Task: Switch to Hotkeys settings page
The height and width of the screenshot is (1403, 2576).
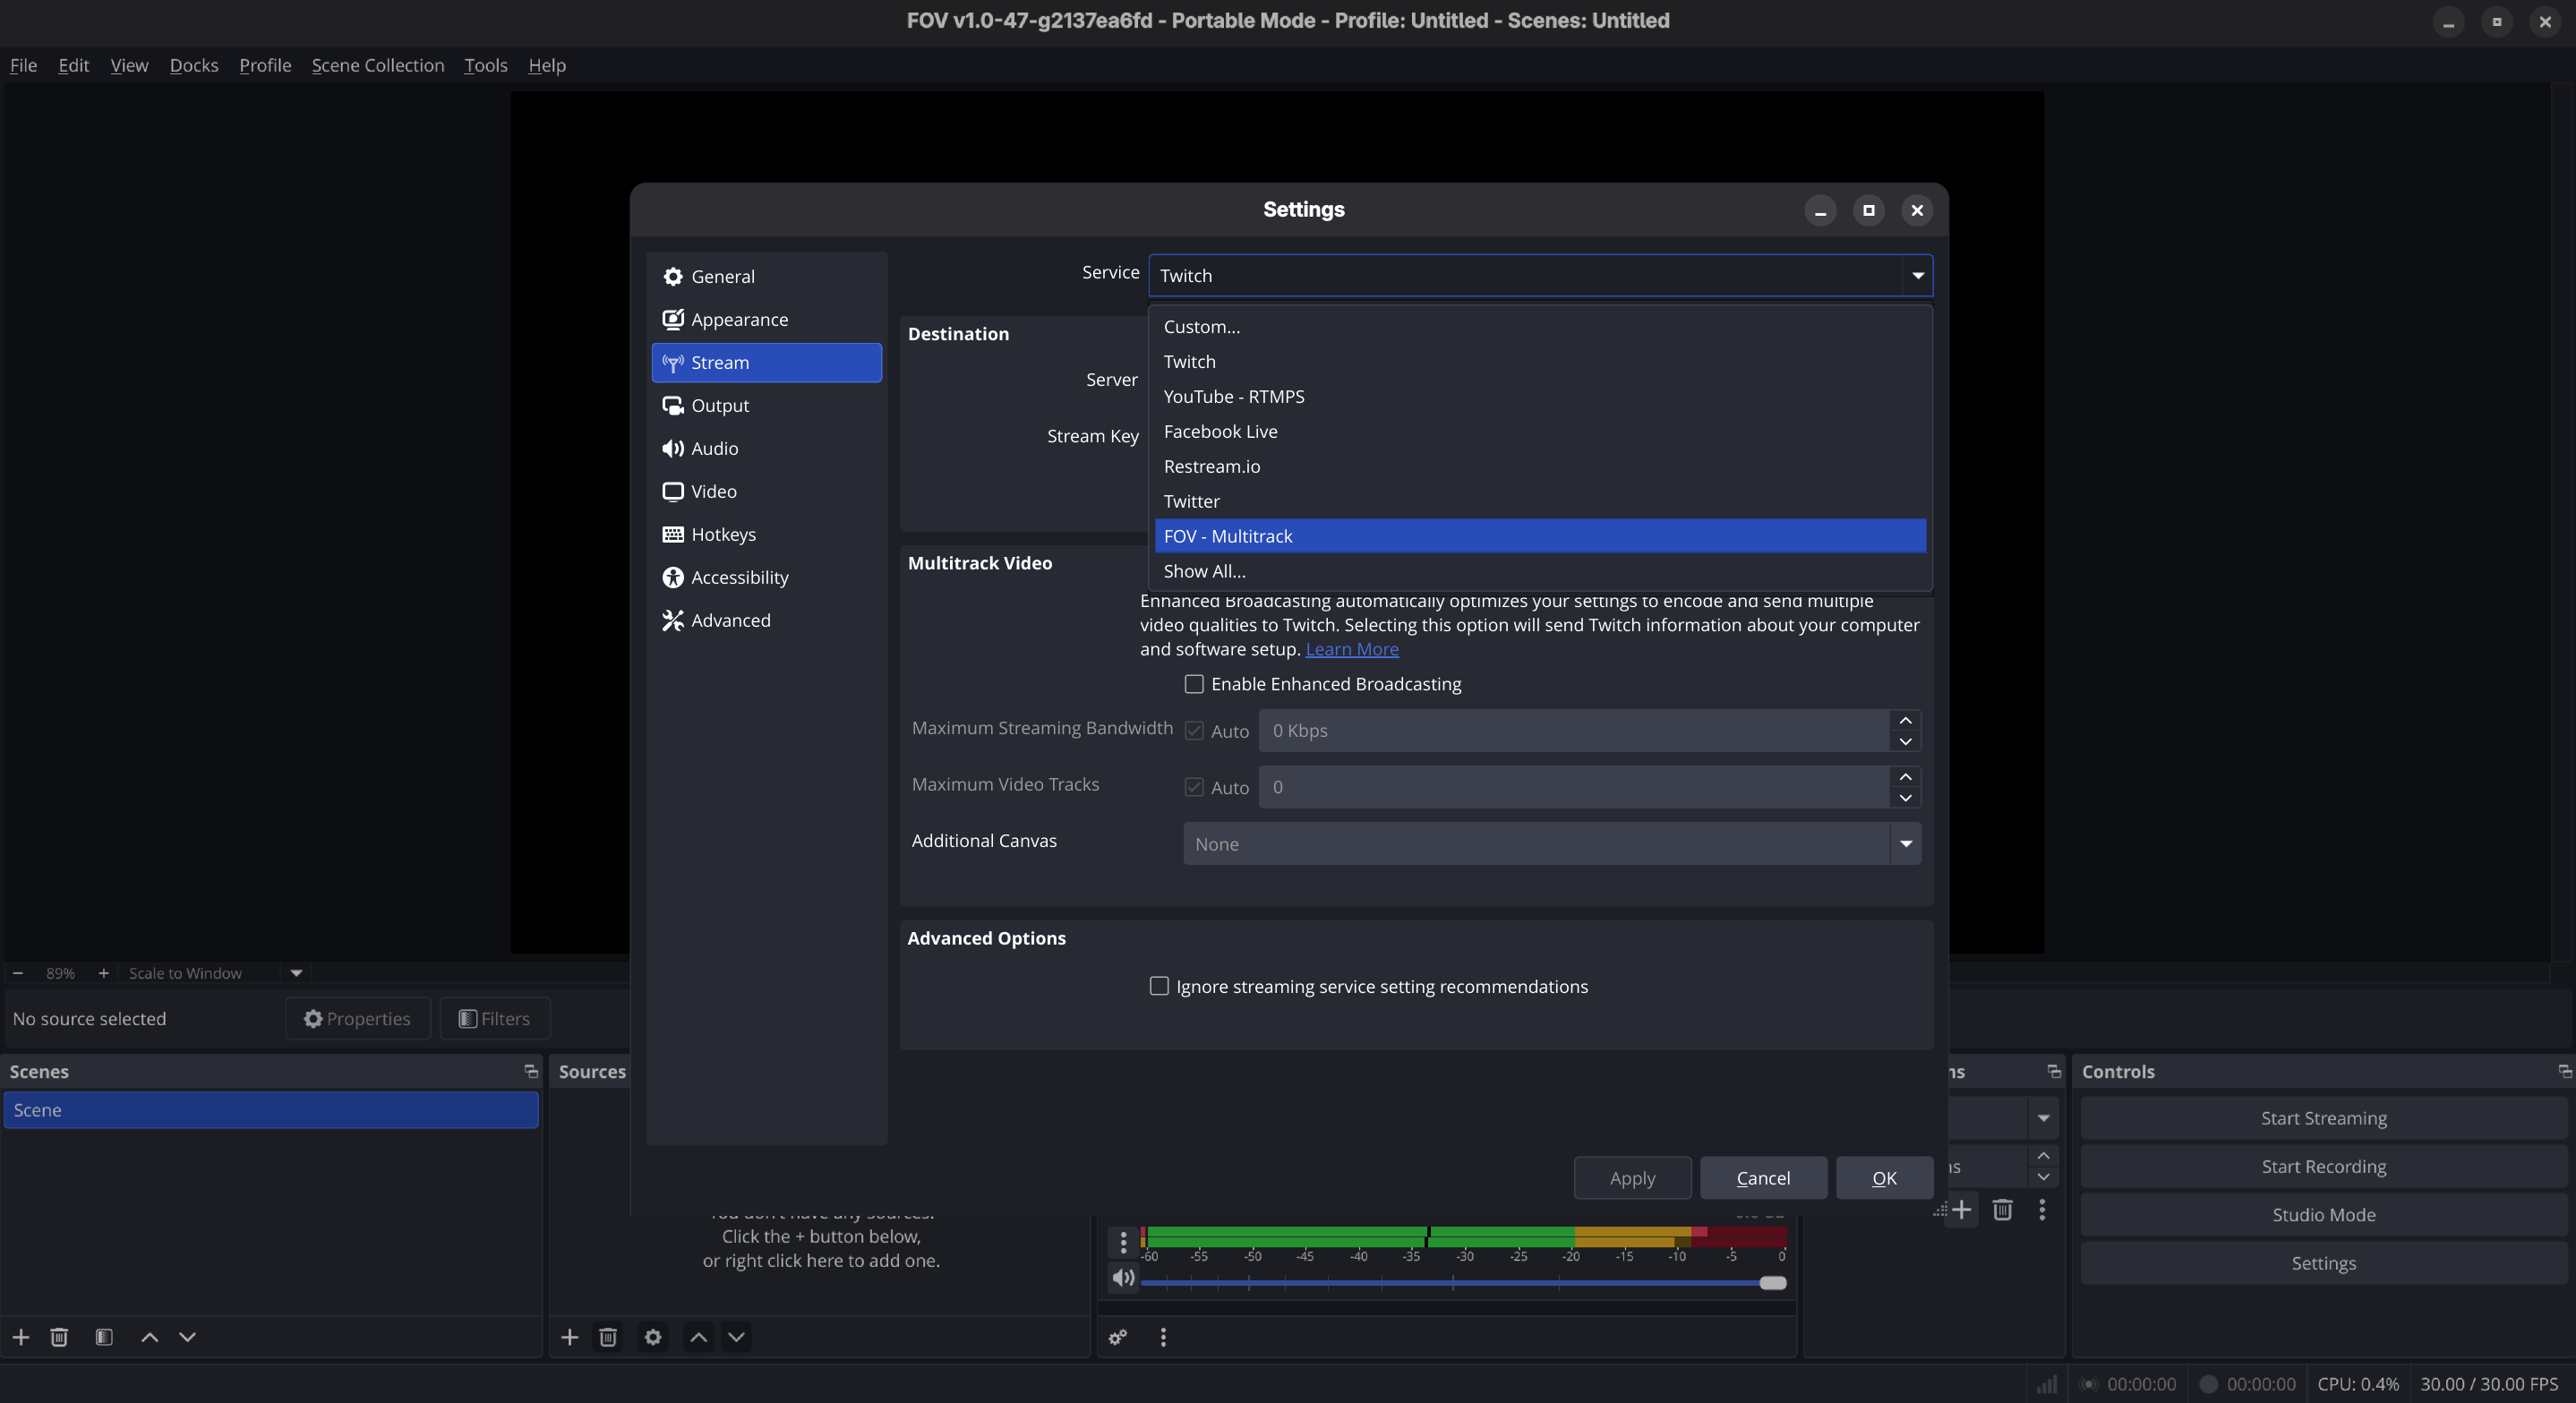Action: (x=766, y=534)
